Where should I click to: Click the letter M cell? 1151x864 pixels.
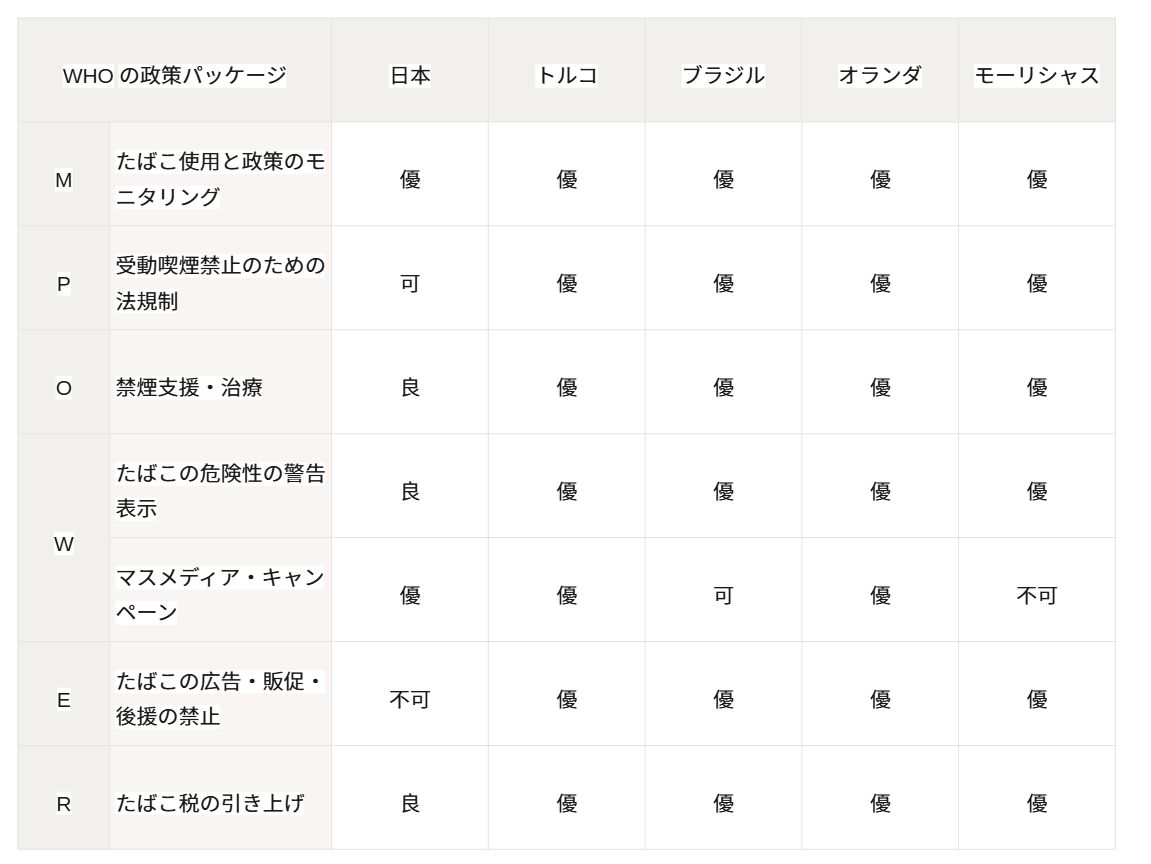tap(64, 181)
